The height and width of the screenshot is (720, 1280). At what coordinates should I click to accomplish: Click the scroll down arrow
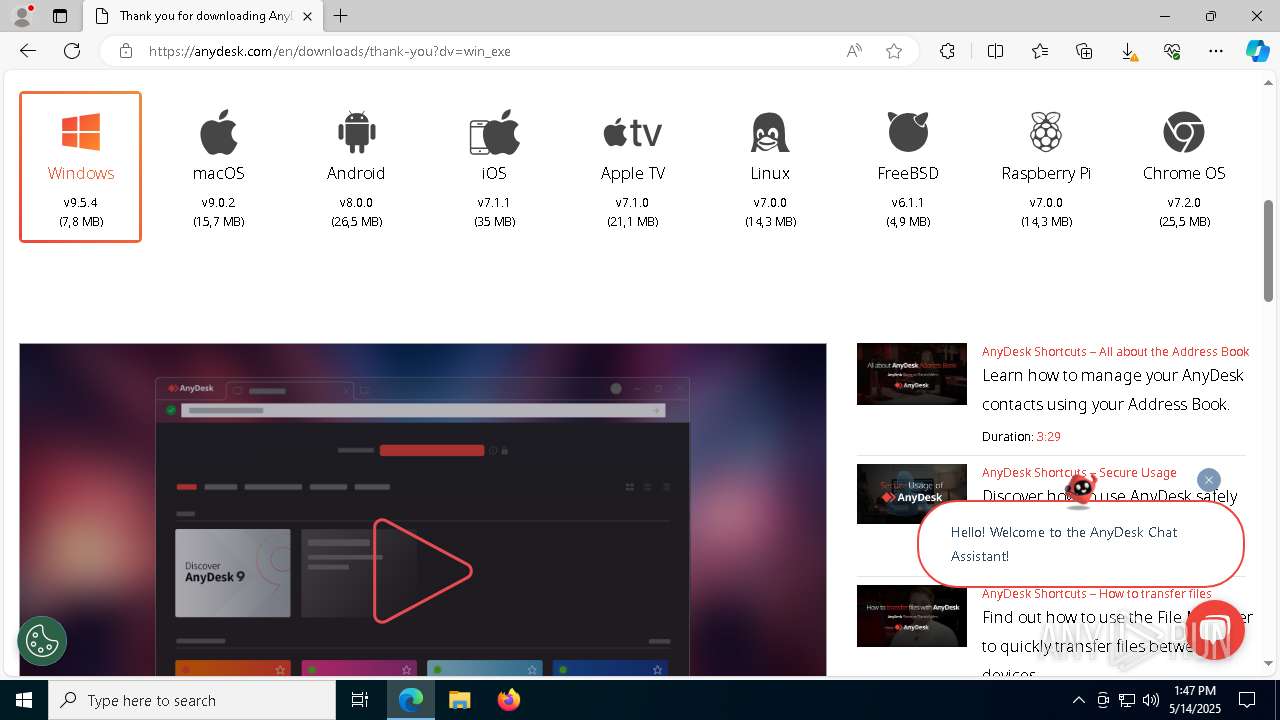coord(1269,663)
